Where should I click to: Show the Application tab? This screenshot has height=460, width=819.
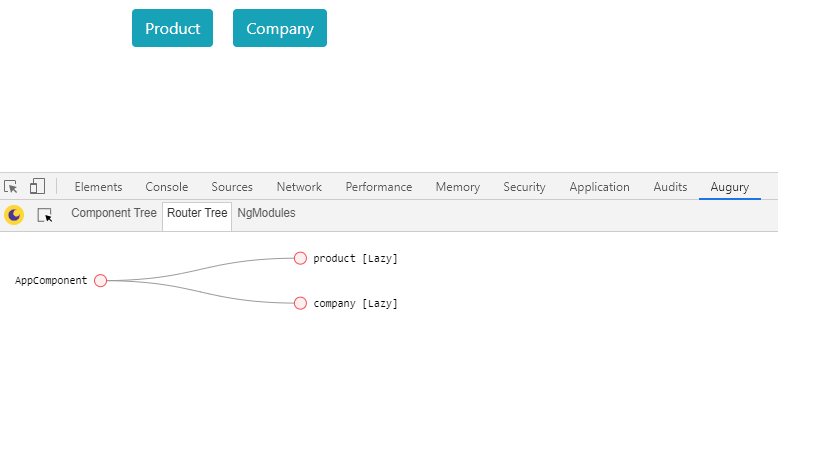pyautogui.click(x=599, y=187)
